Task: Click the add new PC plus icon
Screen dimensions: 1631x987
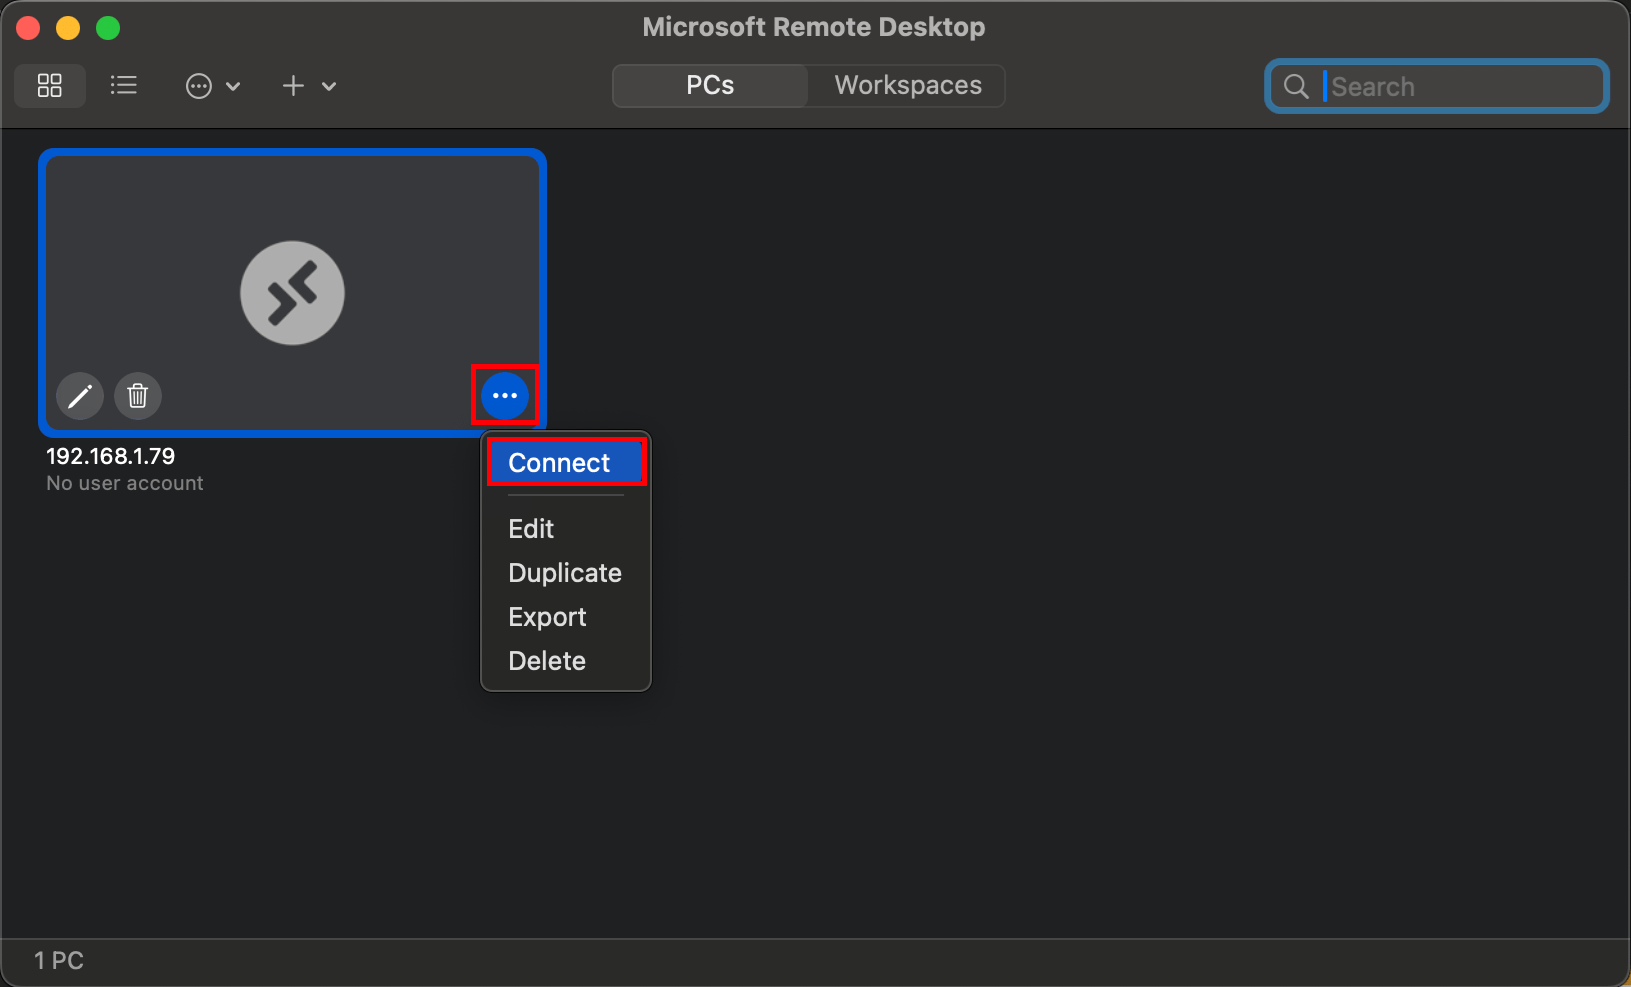Action: pyautogui.click(x=293, y=86)
